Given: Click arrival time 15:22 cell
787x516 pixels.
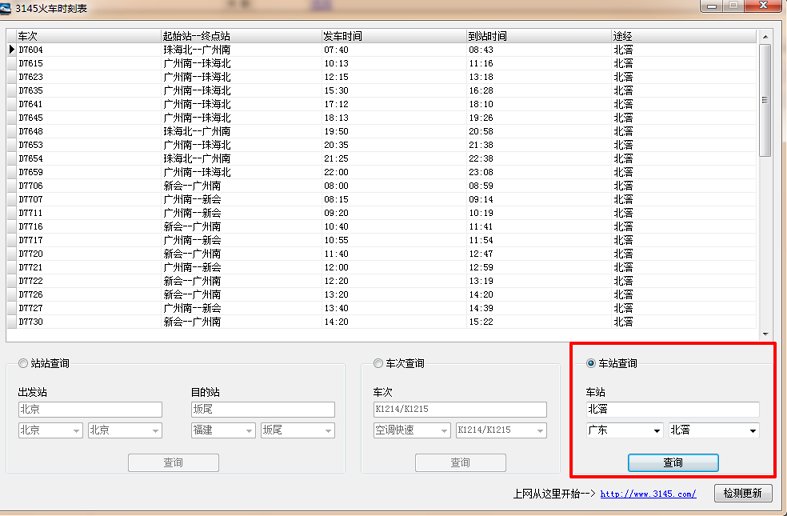Looking at the screenshot, I should [x=539, y=321].
